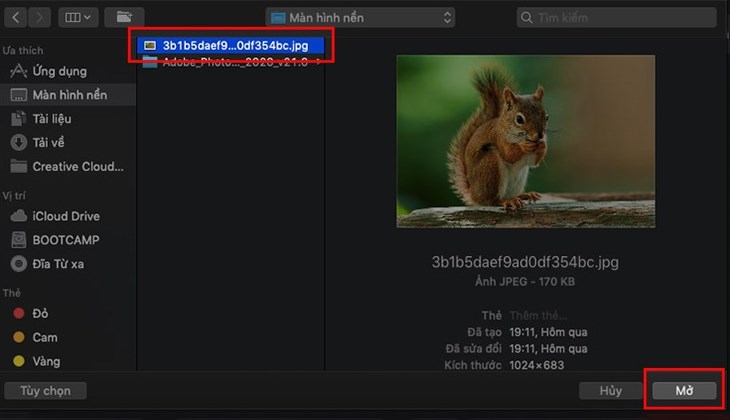This screenshot has width=730, height=420.
Task: Go forward with the right arrow button
Action: coord(40,18)
